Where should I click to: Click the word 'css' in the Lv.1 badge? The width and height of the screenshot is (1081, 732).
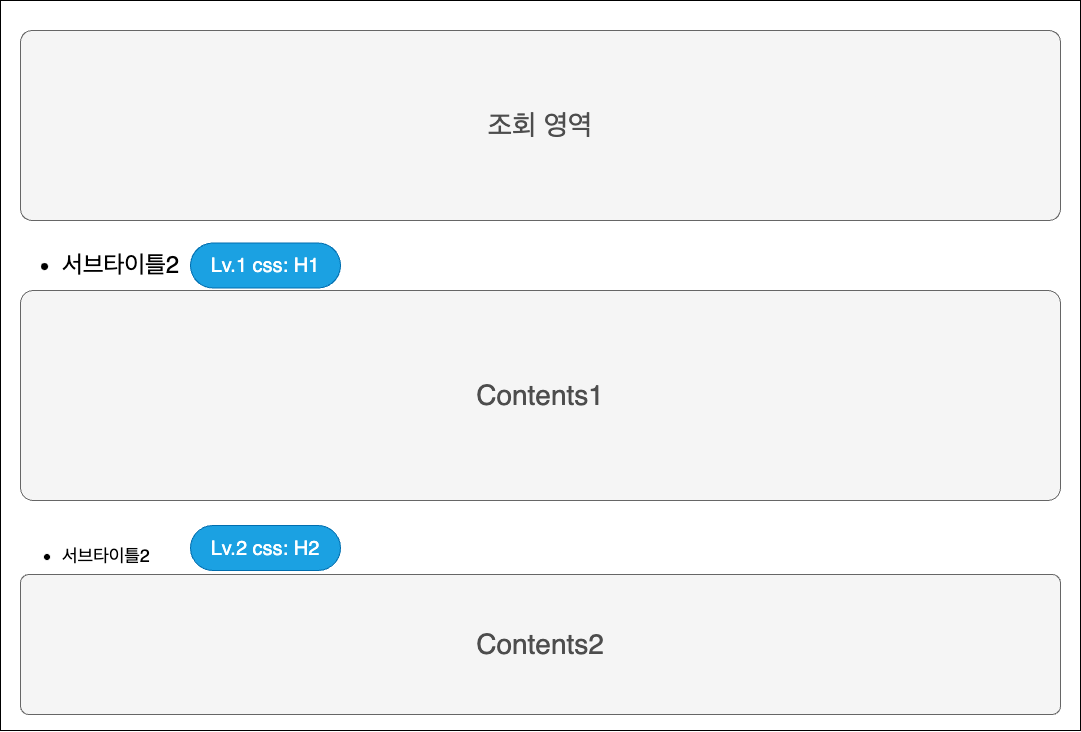point(268,265)
